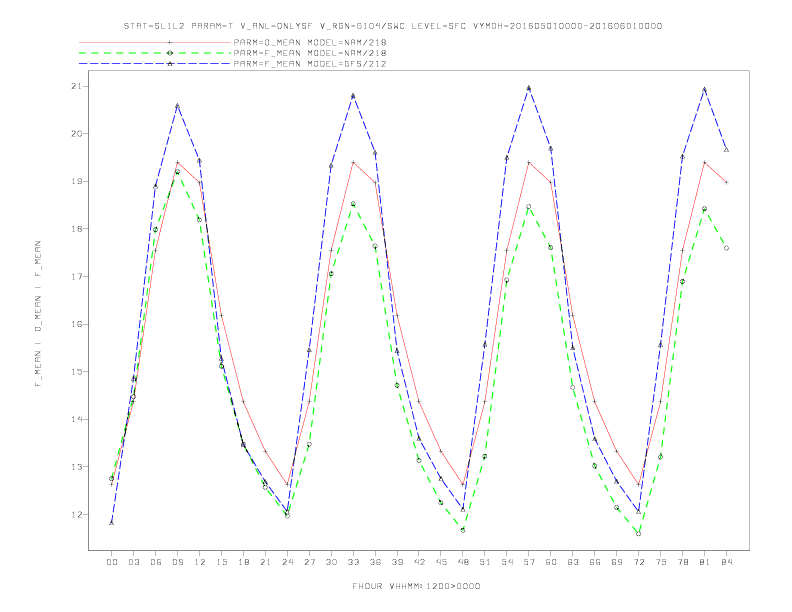
Task: Click x-axis forecast hour label 60
Action: click(x=551, y=562)
